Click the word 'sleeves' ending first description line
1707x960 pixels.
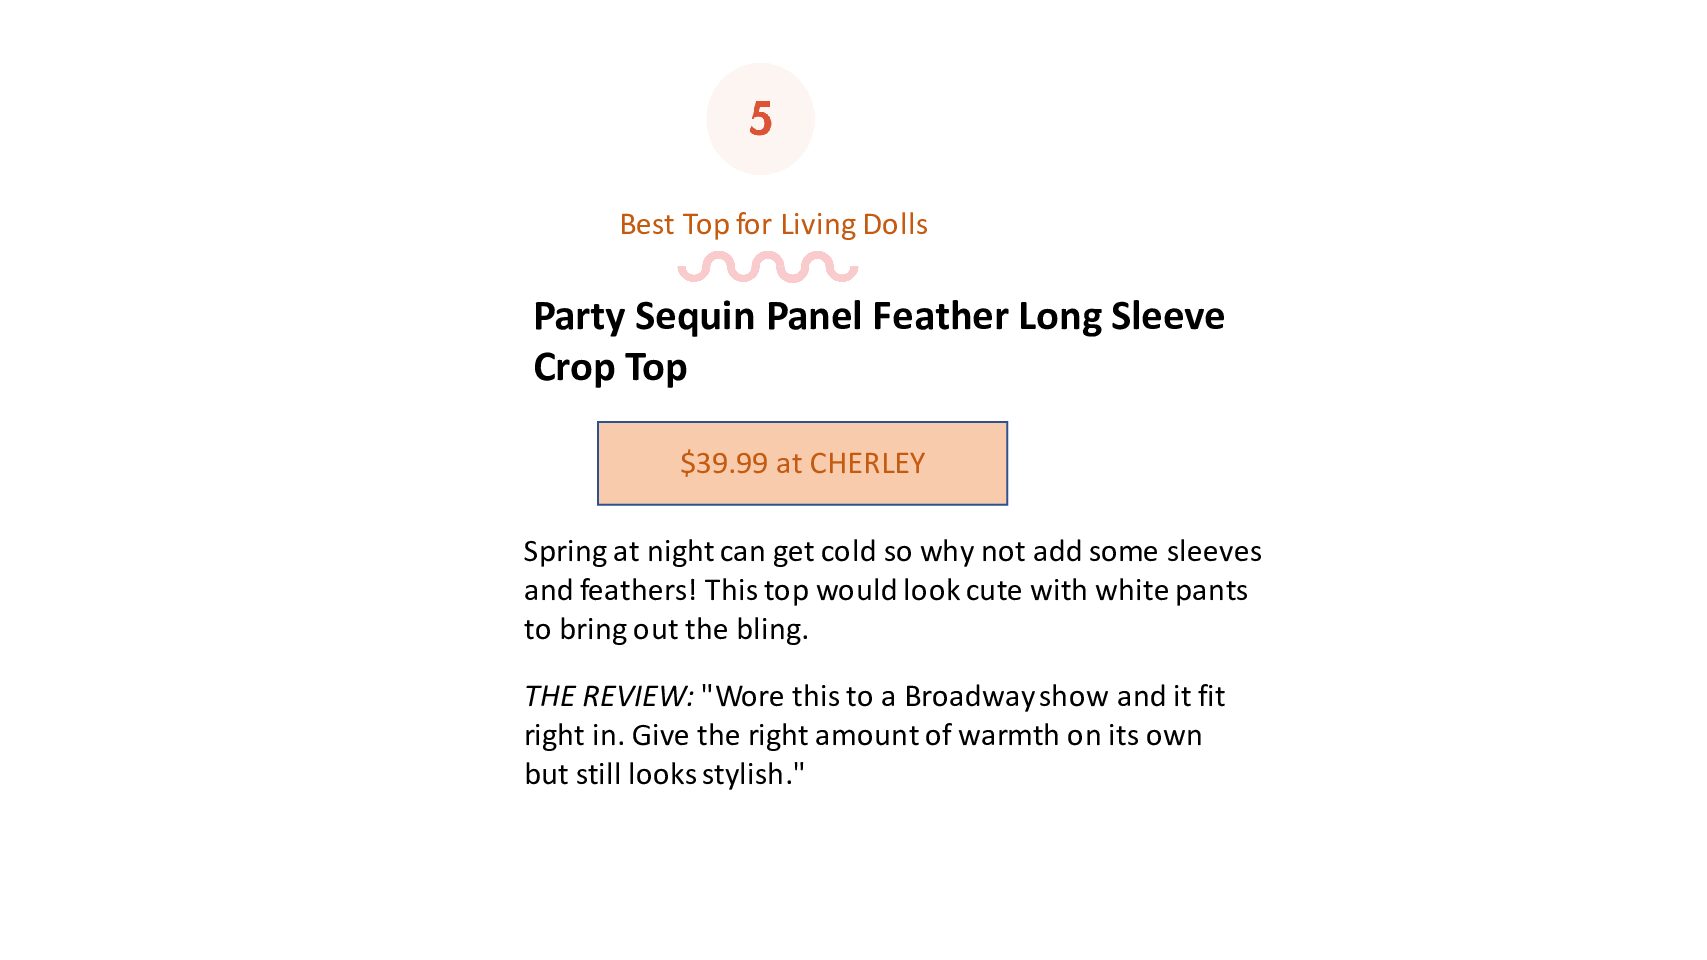tap(1214, 551)
